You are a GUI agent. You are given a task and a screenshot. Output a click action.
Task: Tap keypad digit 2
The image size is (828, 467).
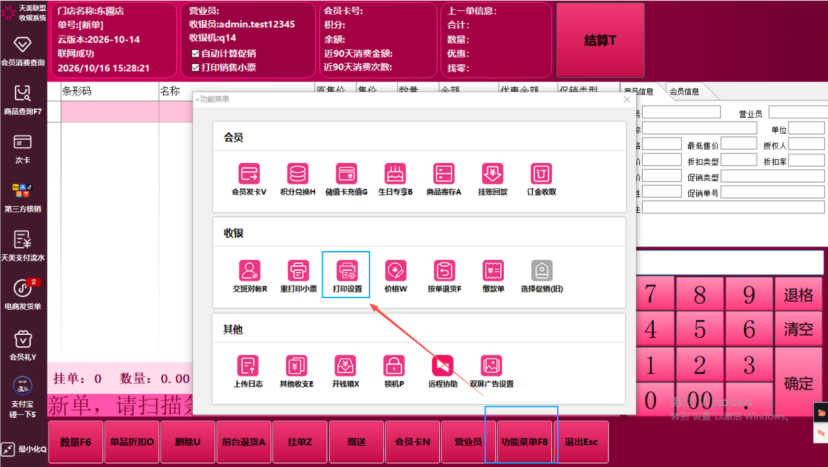(700, 365)
